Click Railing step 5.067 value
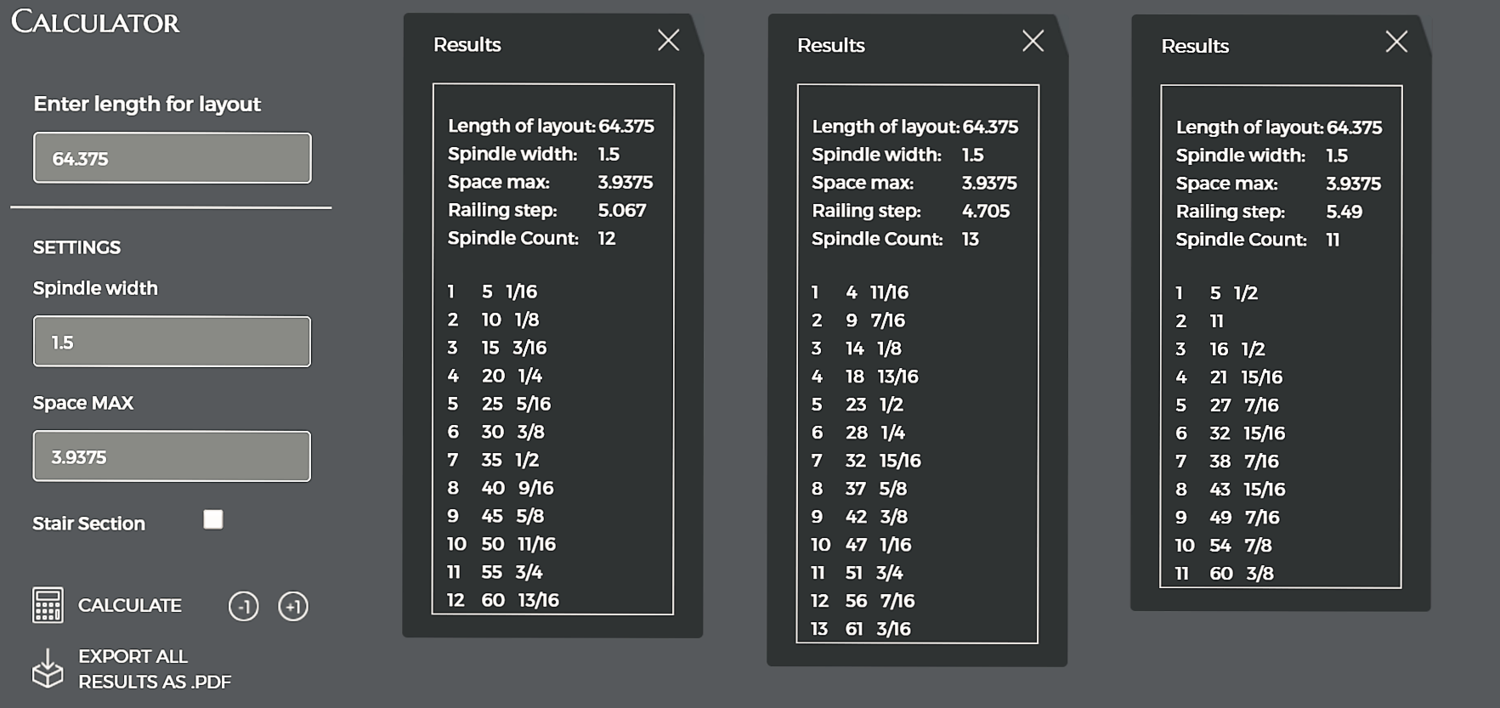Viewport: 1500px width, 708px height. tap(622, 211)
